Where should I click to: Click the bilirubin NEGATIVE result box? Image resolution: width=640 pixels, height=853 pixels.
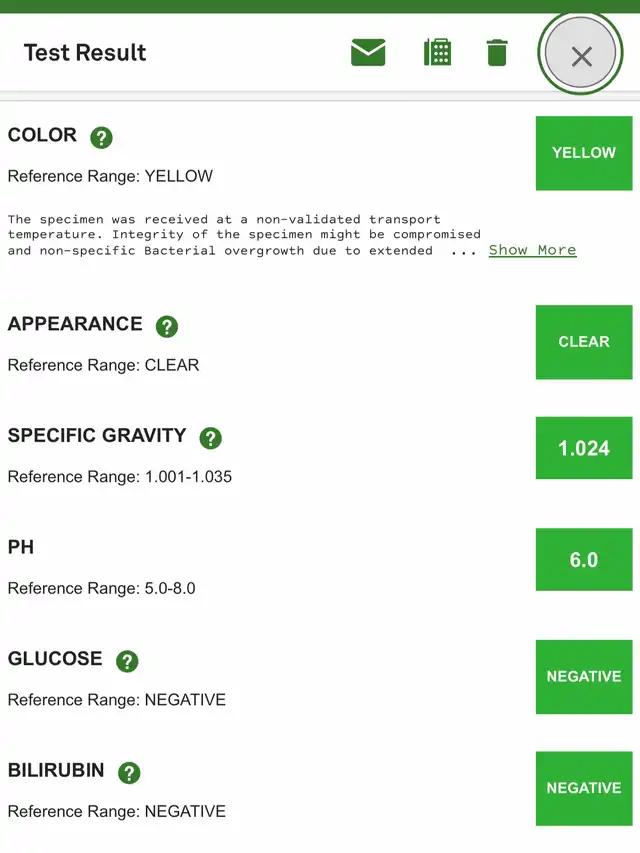(584, 788)
